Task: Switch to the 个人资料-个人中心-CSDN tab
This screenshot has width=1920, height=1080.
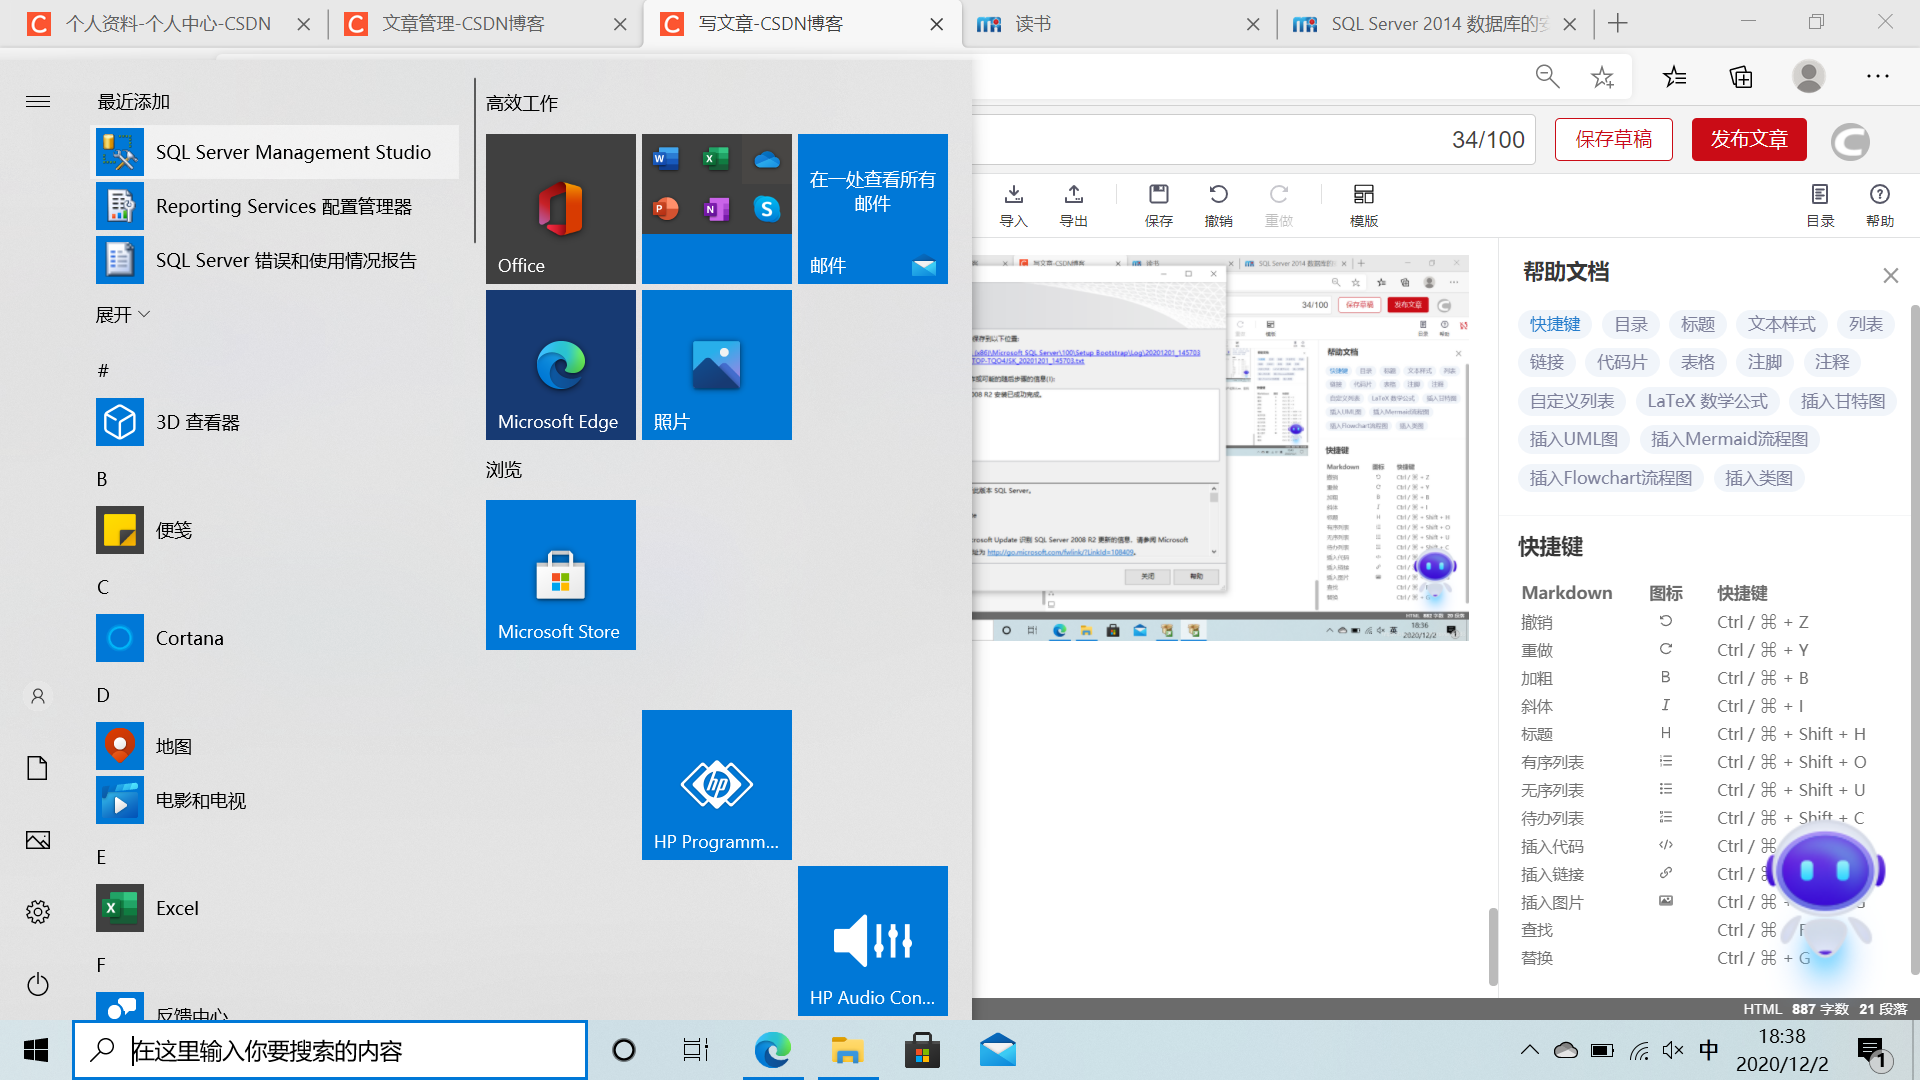Action: [168, 24]
